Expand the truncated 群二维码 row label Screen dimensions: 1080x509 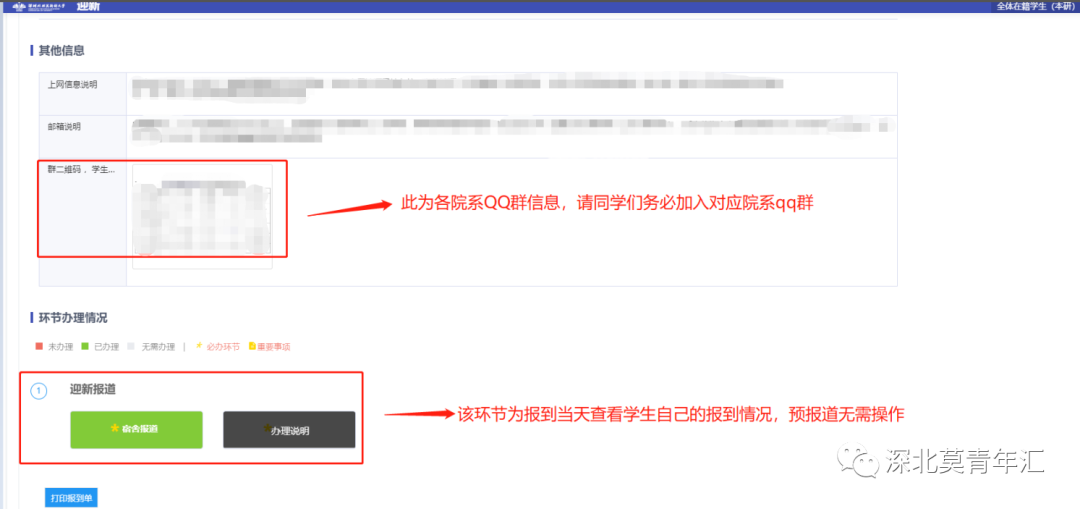tap(81, 169)
